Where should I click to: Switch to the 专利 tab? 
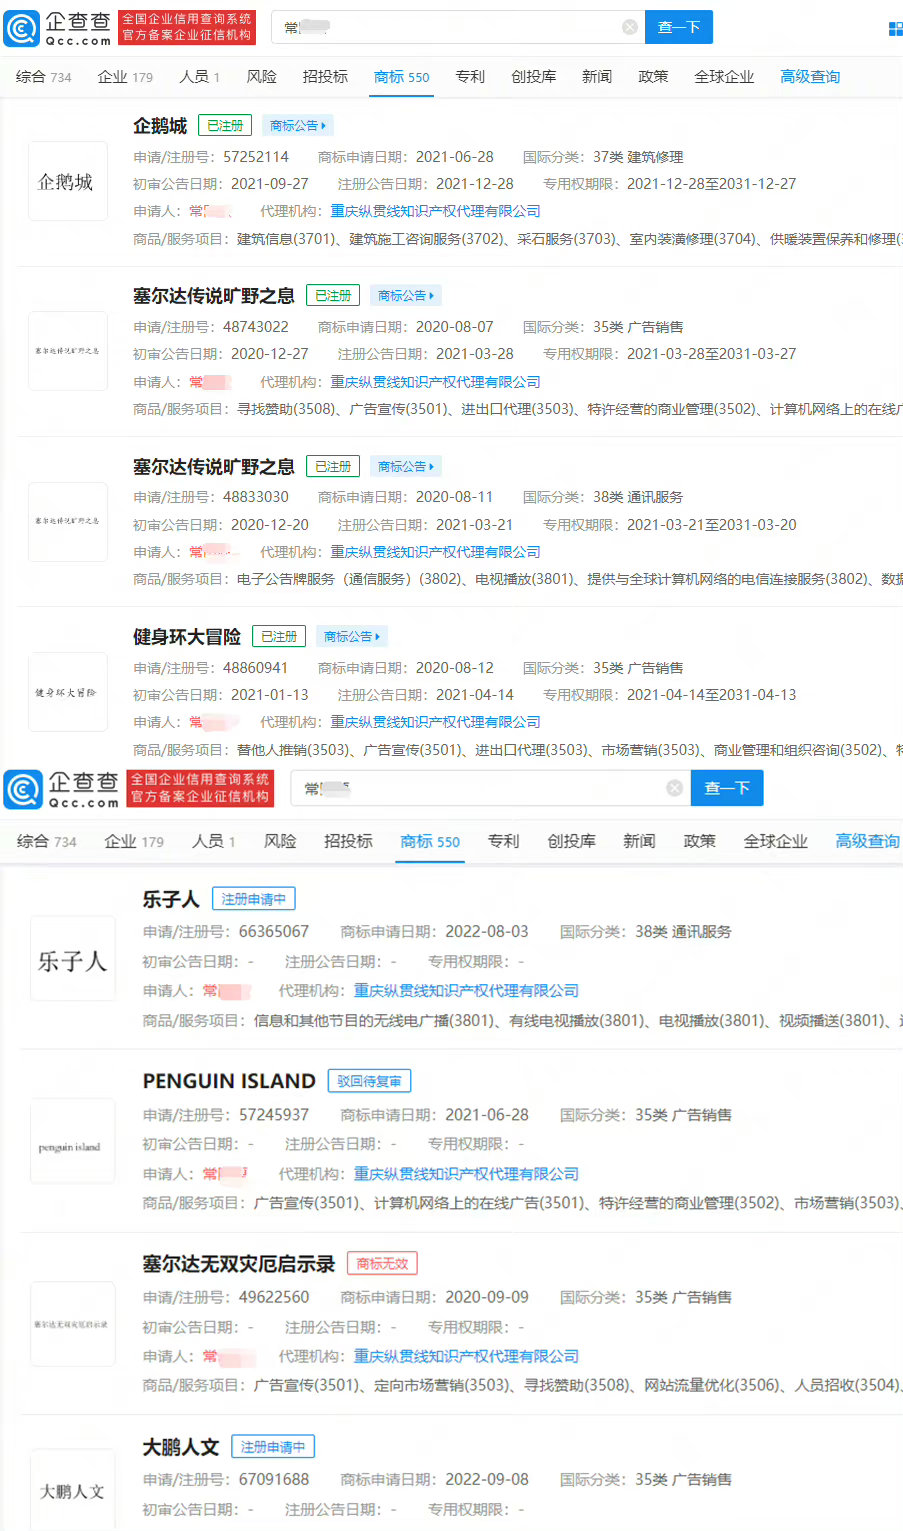[470, 76]
